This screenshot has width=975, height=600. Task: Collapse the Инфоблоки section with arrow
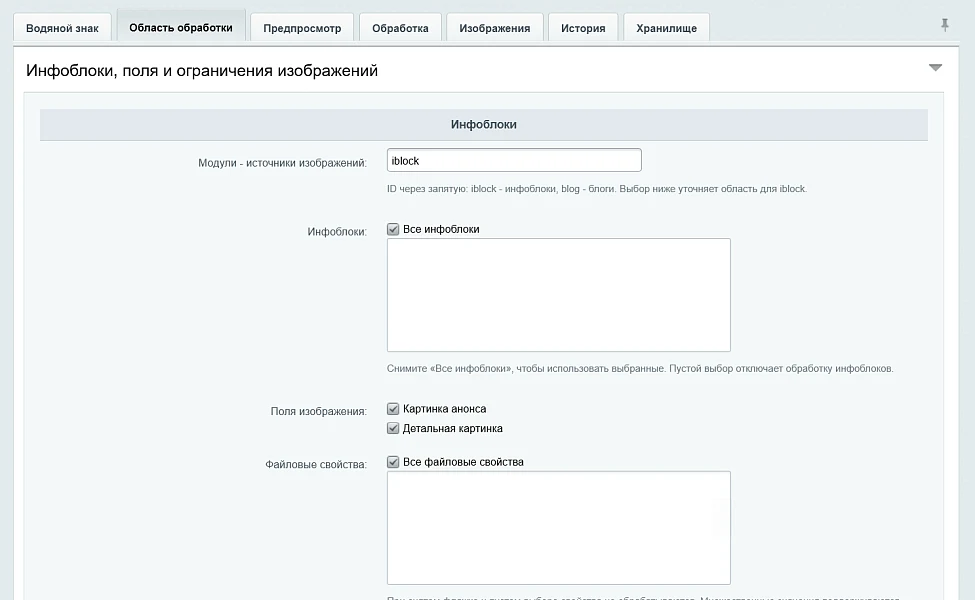click(935, 68)
